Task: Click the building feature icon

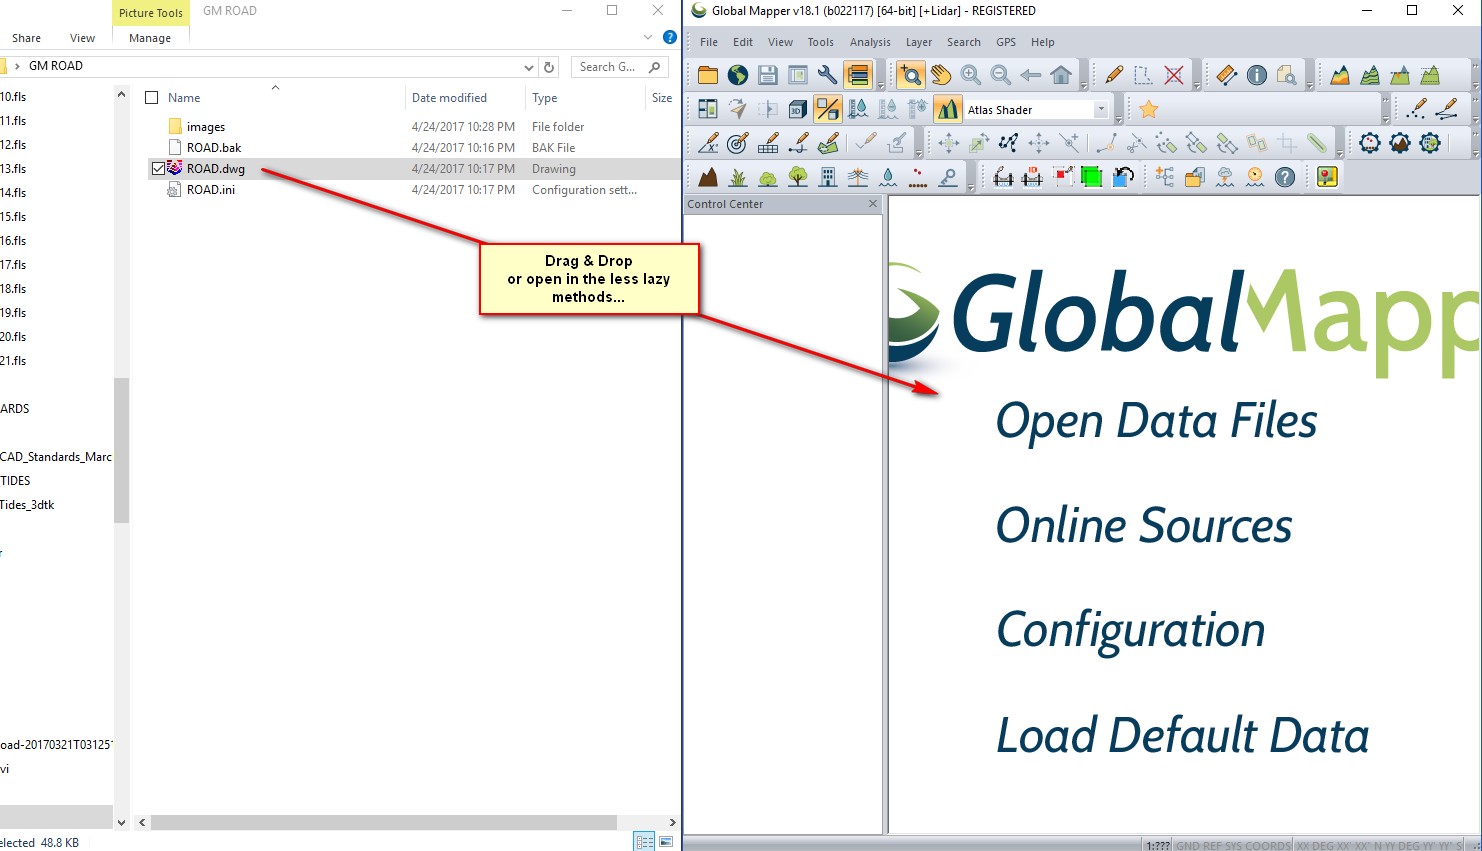Action: pyautogui.click(x=828, y=177)
